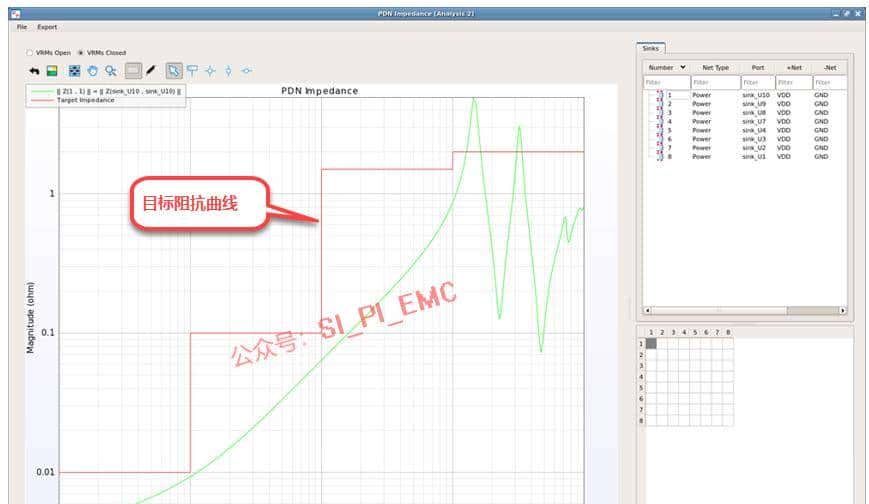869x504 pixels.
Task: Open the Export menu
Action: point(47,27)
